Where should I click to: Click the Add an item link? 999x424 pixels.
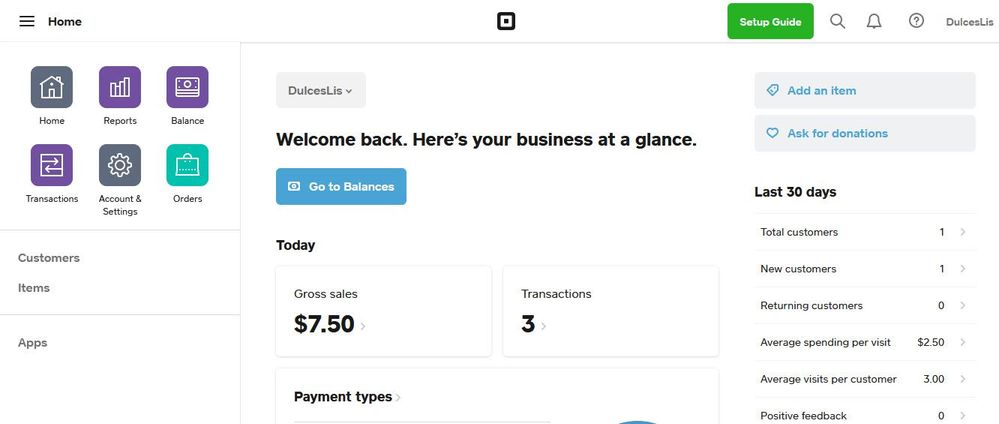coord(821,90)
